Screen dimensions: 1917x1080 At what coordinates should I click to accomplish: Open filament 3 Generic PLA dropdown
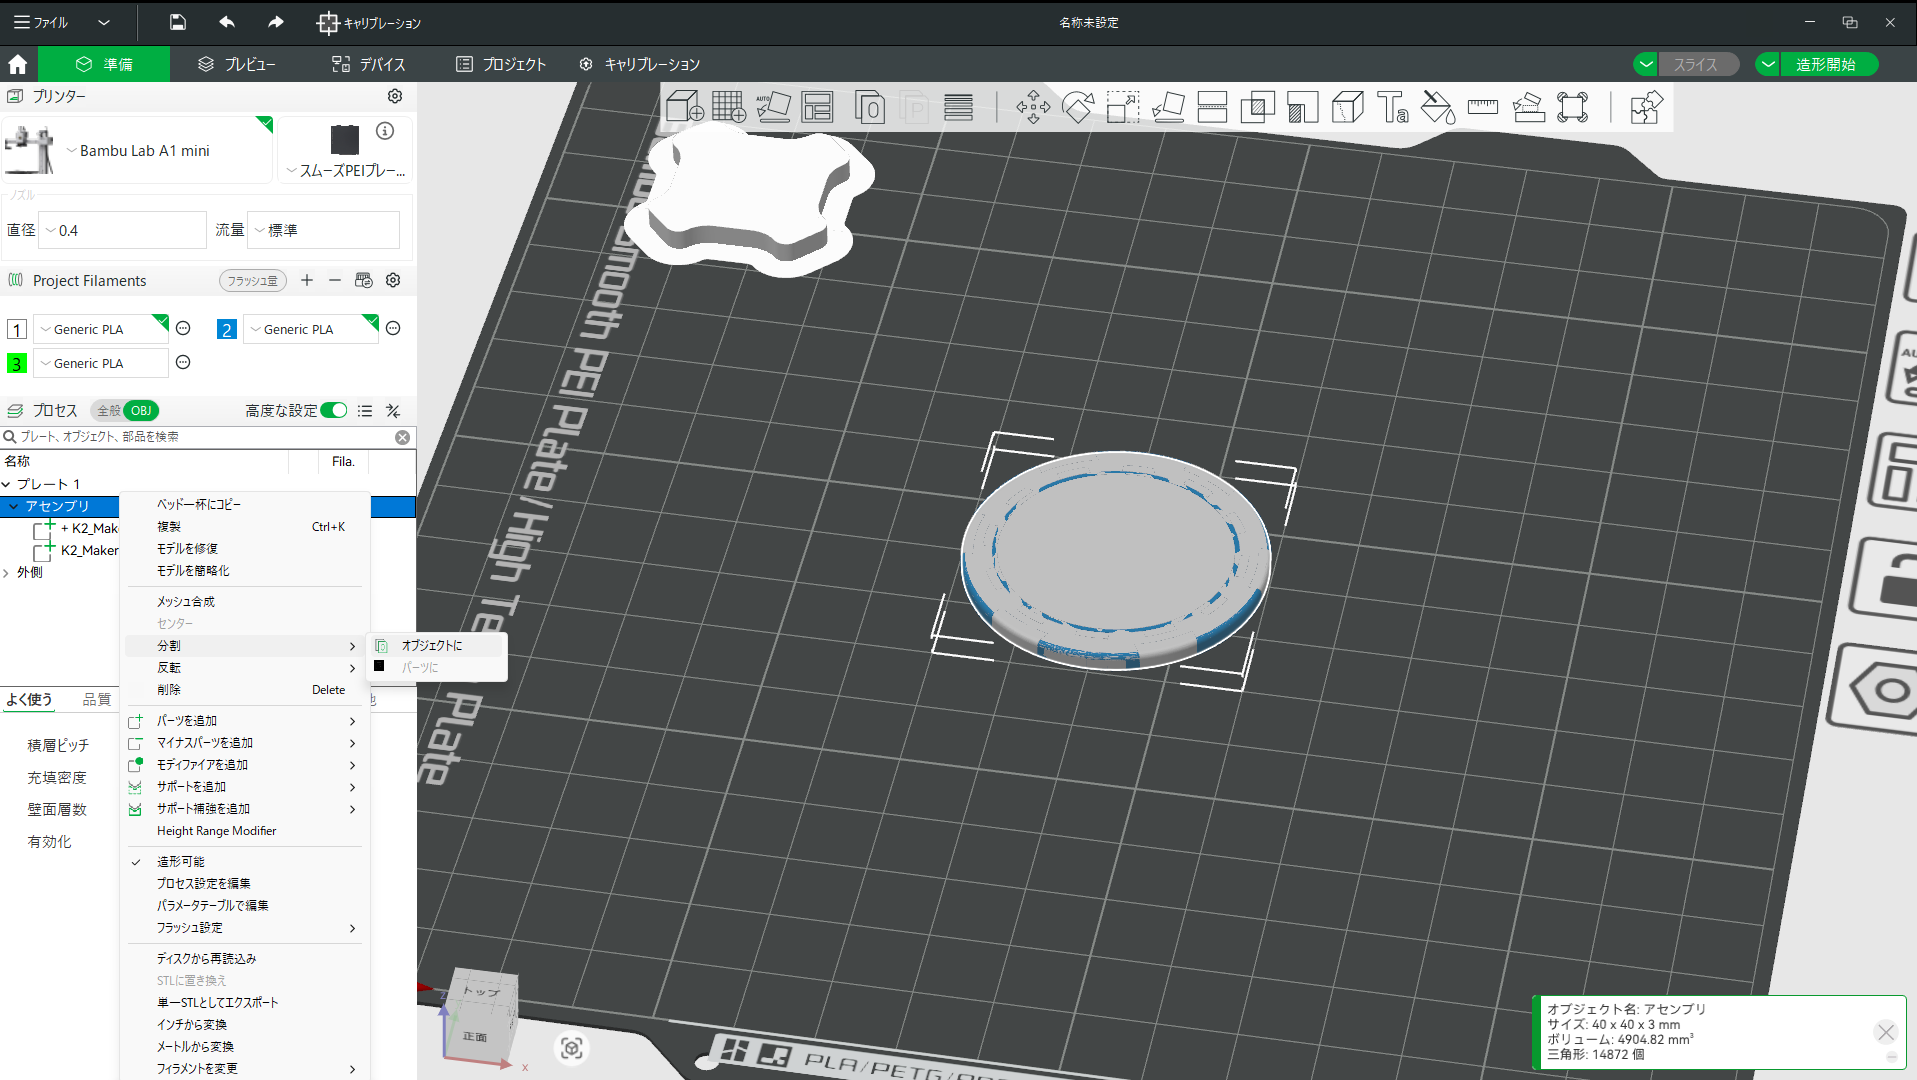(101, 363)
